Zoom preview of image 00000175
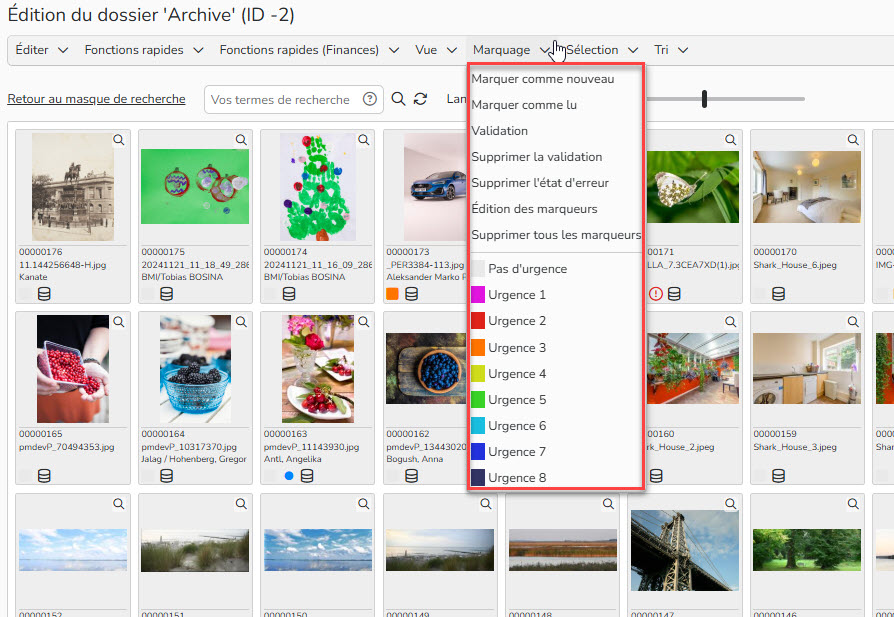Screen dimensions: 894x617 point(241,140)
